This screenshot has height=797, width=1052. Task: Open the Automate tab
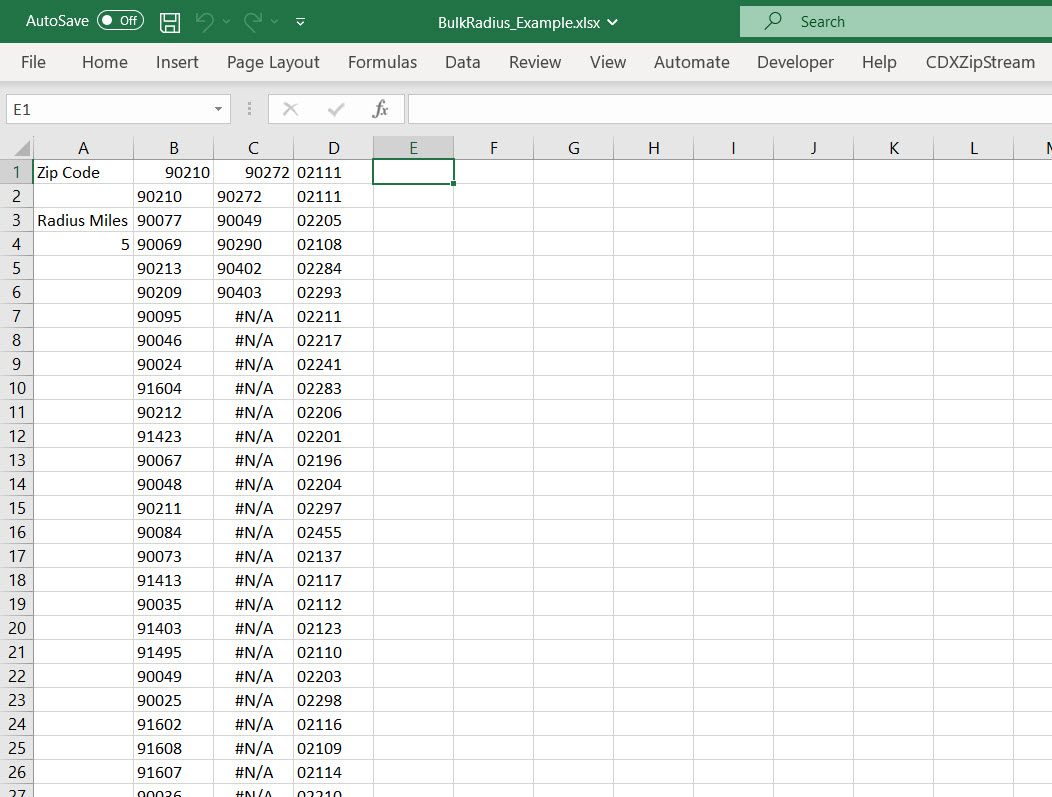tap(692, 62)
